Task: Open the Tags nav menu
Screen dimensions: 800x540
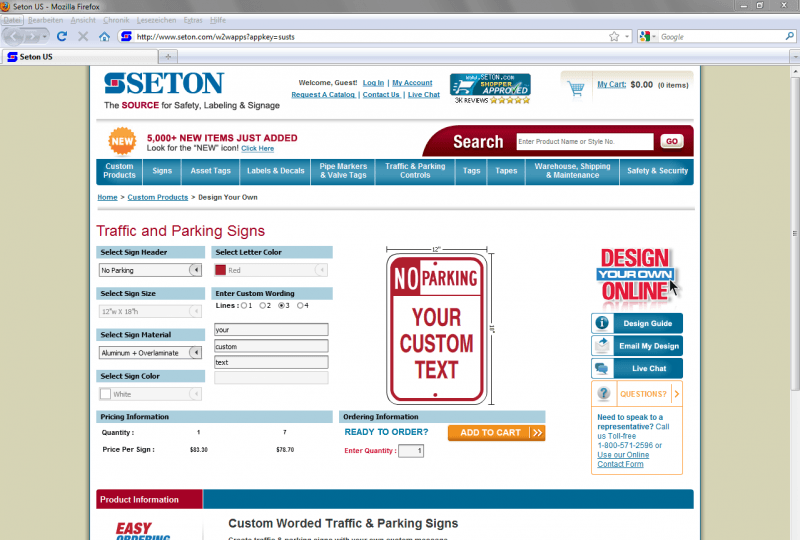Action: pyautogui.click(x=471, y=171)
